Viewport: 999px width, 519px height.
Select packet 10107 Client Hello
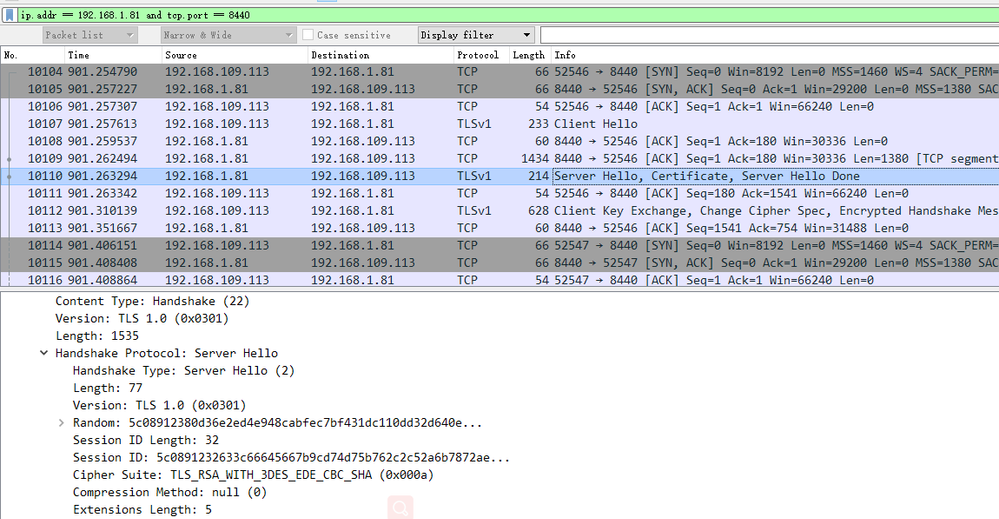point(500,124)
